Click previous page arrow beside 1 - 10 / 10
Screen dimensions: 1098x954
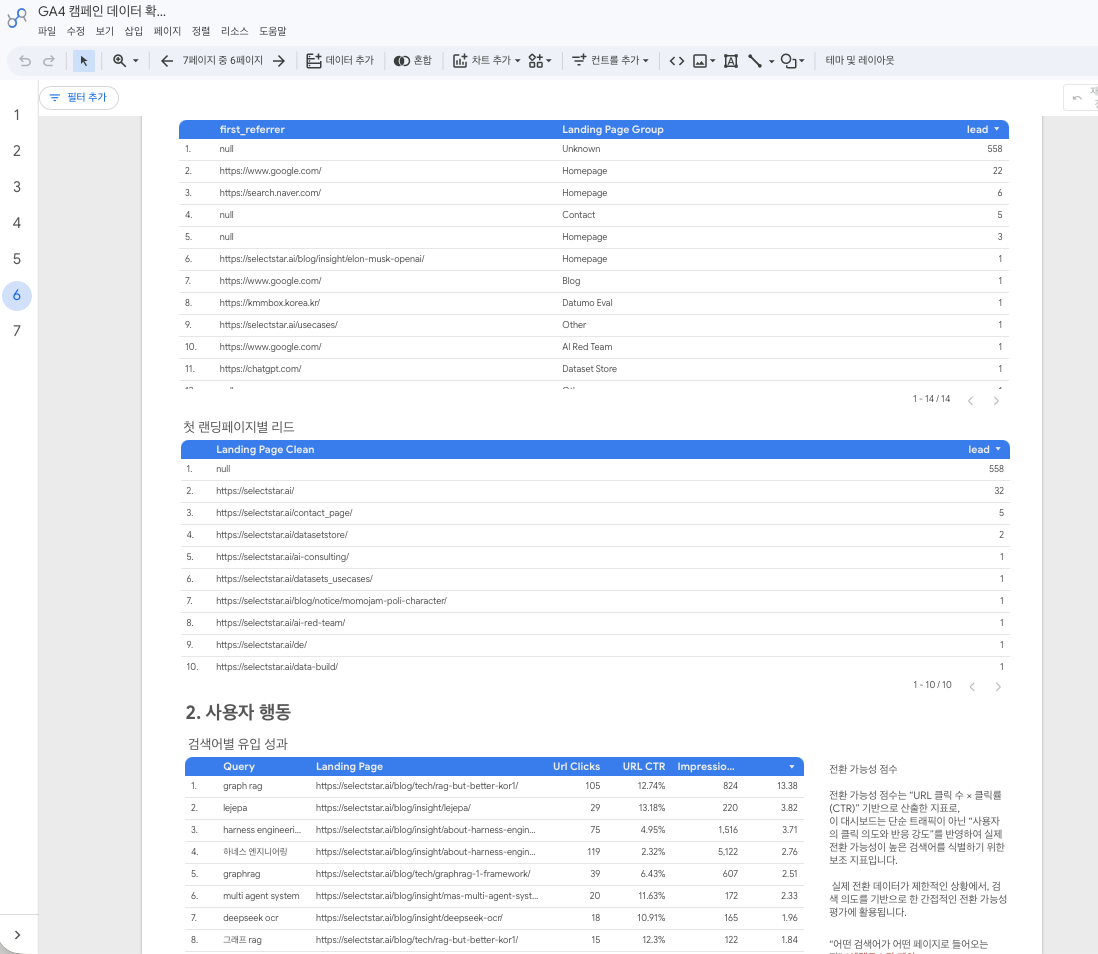pos(972,686)
